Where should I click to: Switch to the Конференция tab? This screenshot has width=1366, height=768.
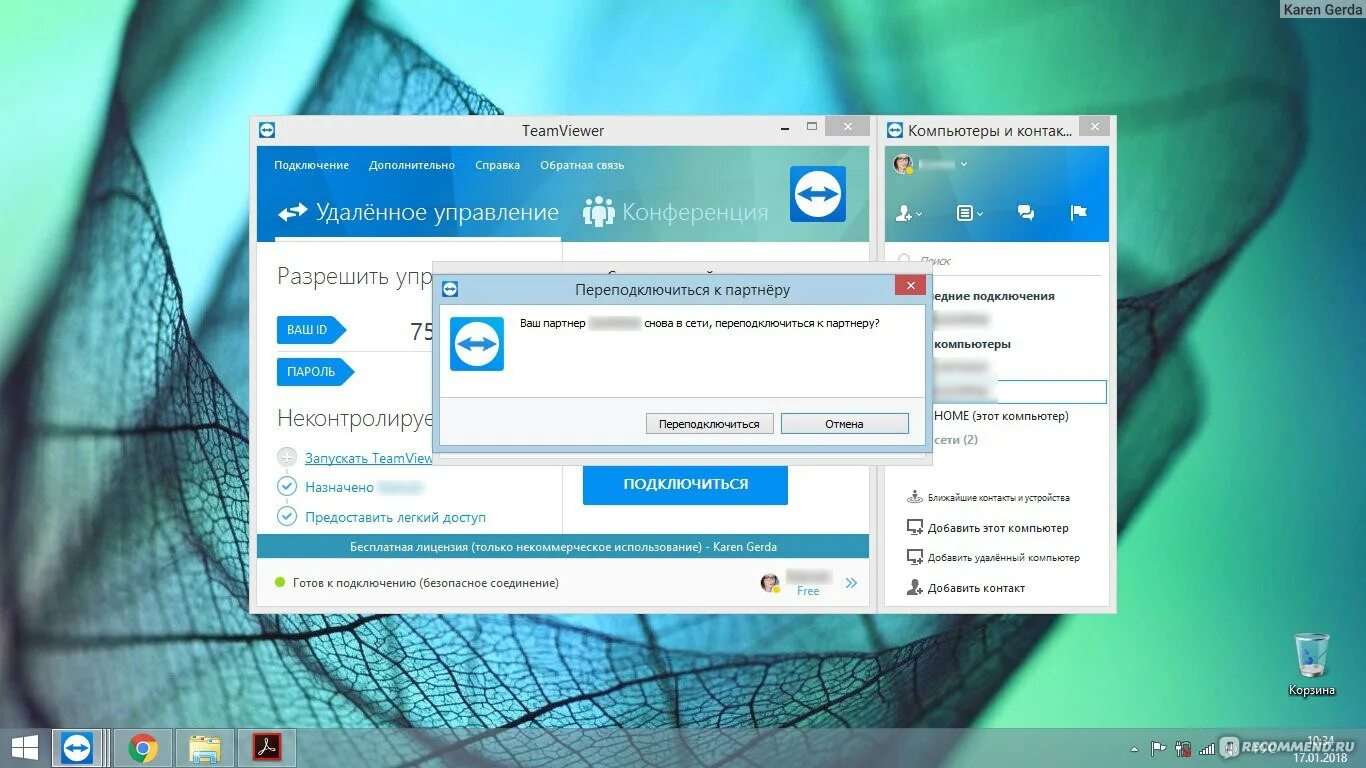tap(677, 212)
